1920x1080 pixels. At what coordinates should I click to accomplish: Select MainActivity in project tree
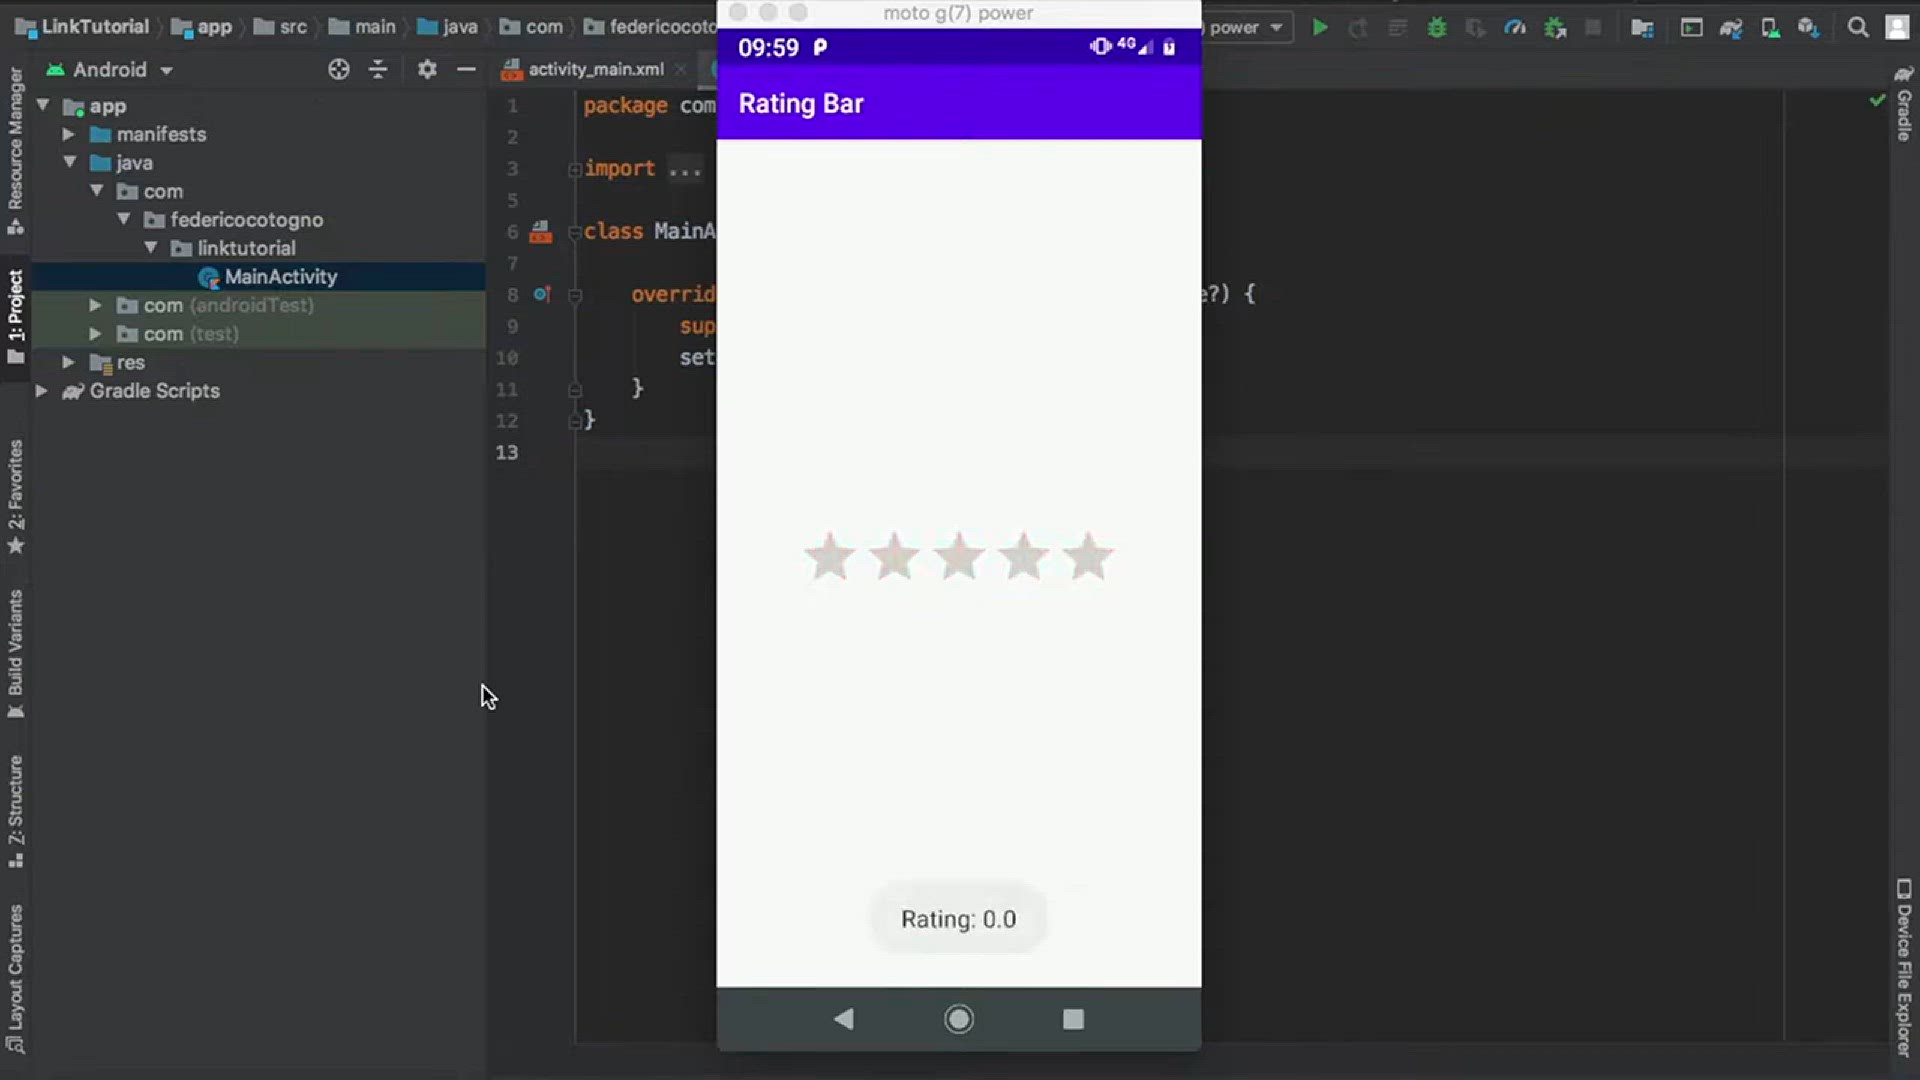point(280,277)
